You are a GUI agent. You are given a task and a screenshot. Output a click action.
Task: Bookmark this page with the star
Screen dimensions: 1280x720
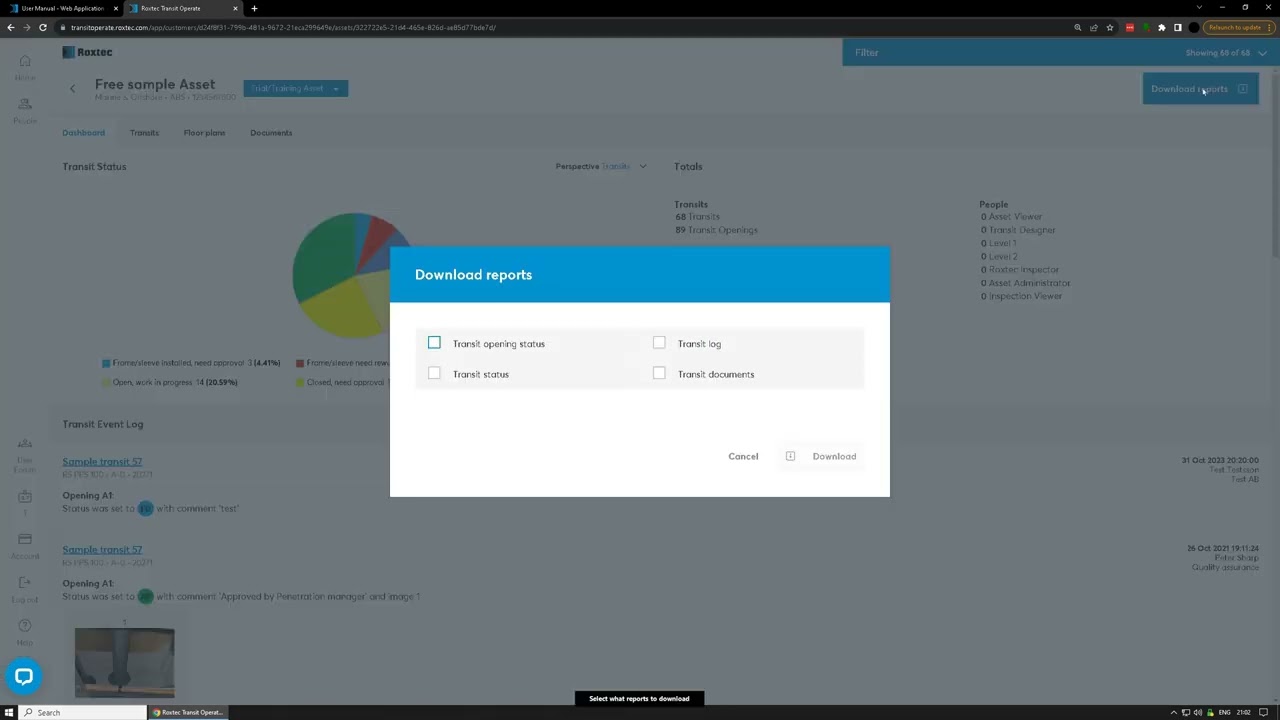coord(1110,27)
